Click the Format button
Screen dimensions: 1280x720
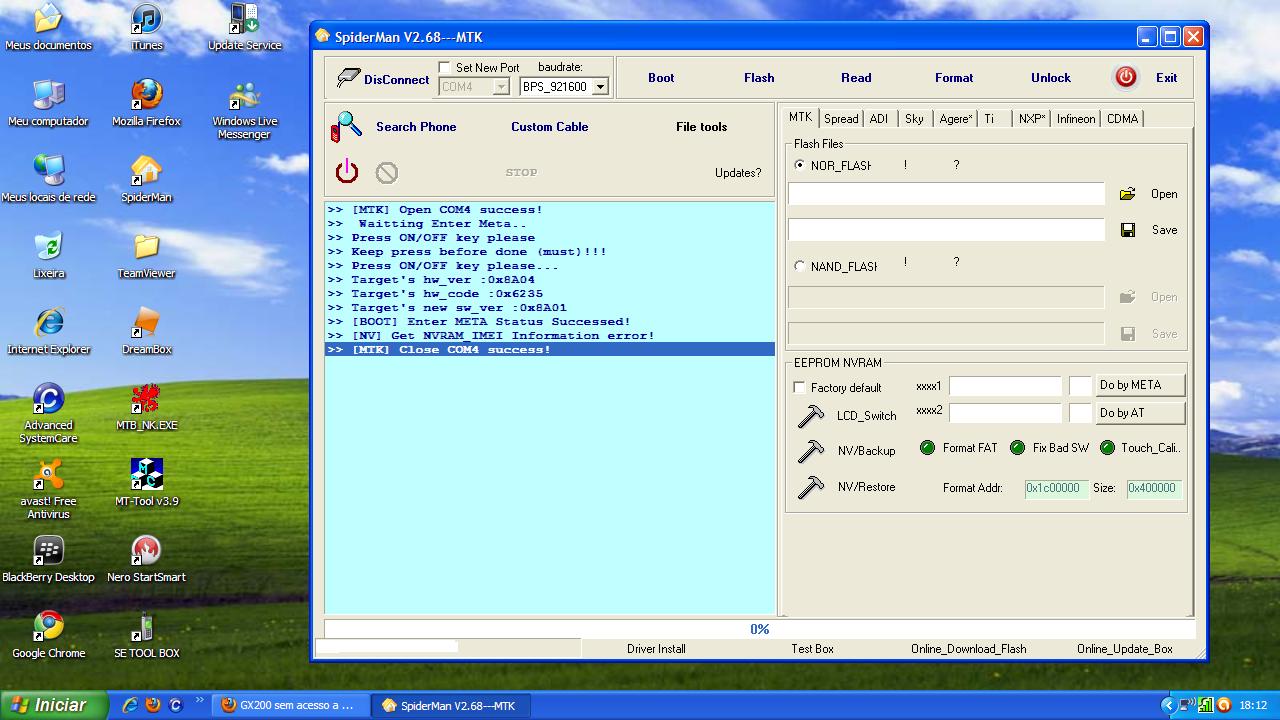(x=954, y=78)
